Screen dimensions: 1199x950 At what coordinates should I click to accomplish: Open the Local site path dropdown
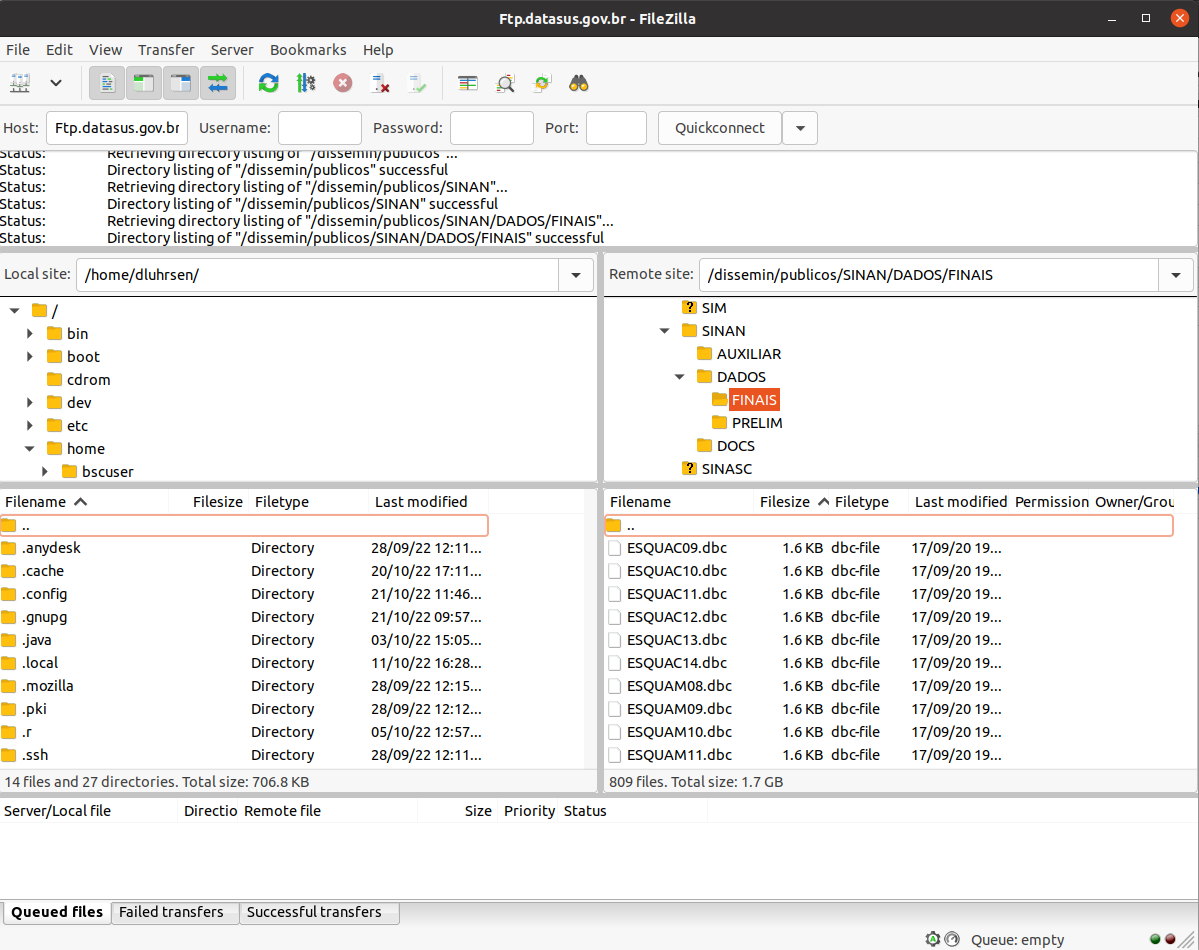pos(576,275)
